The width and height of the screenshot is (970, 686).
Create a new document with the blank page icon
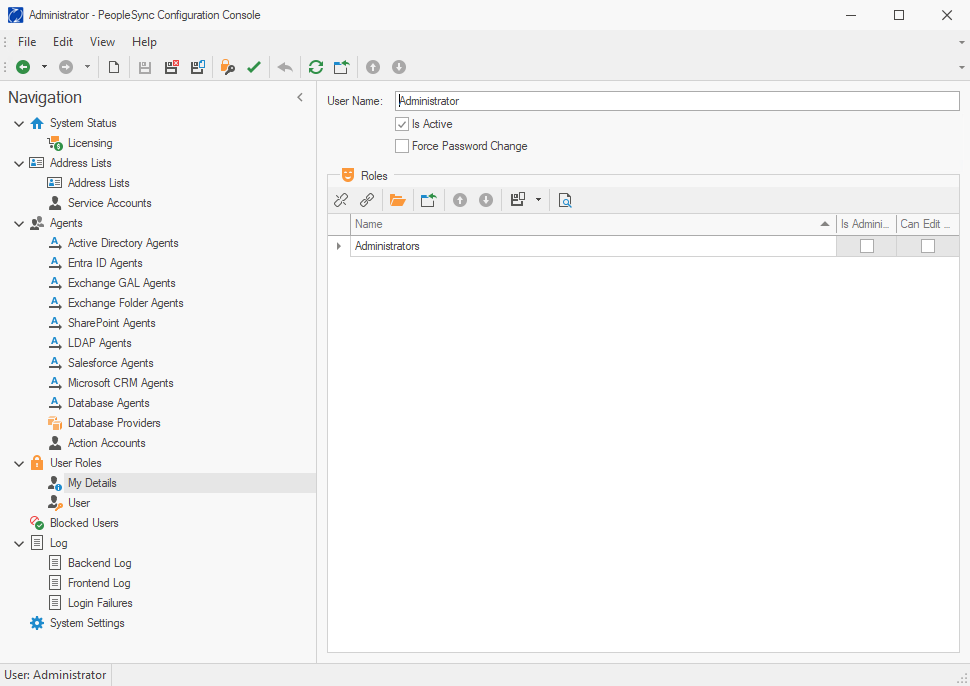[114, 67]
